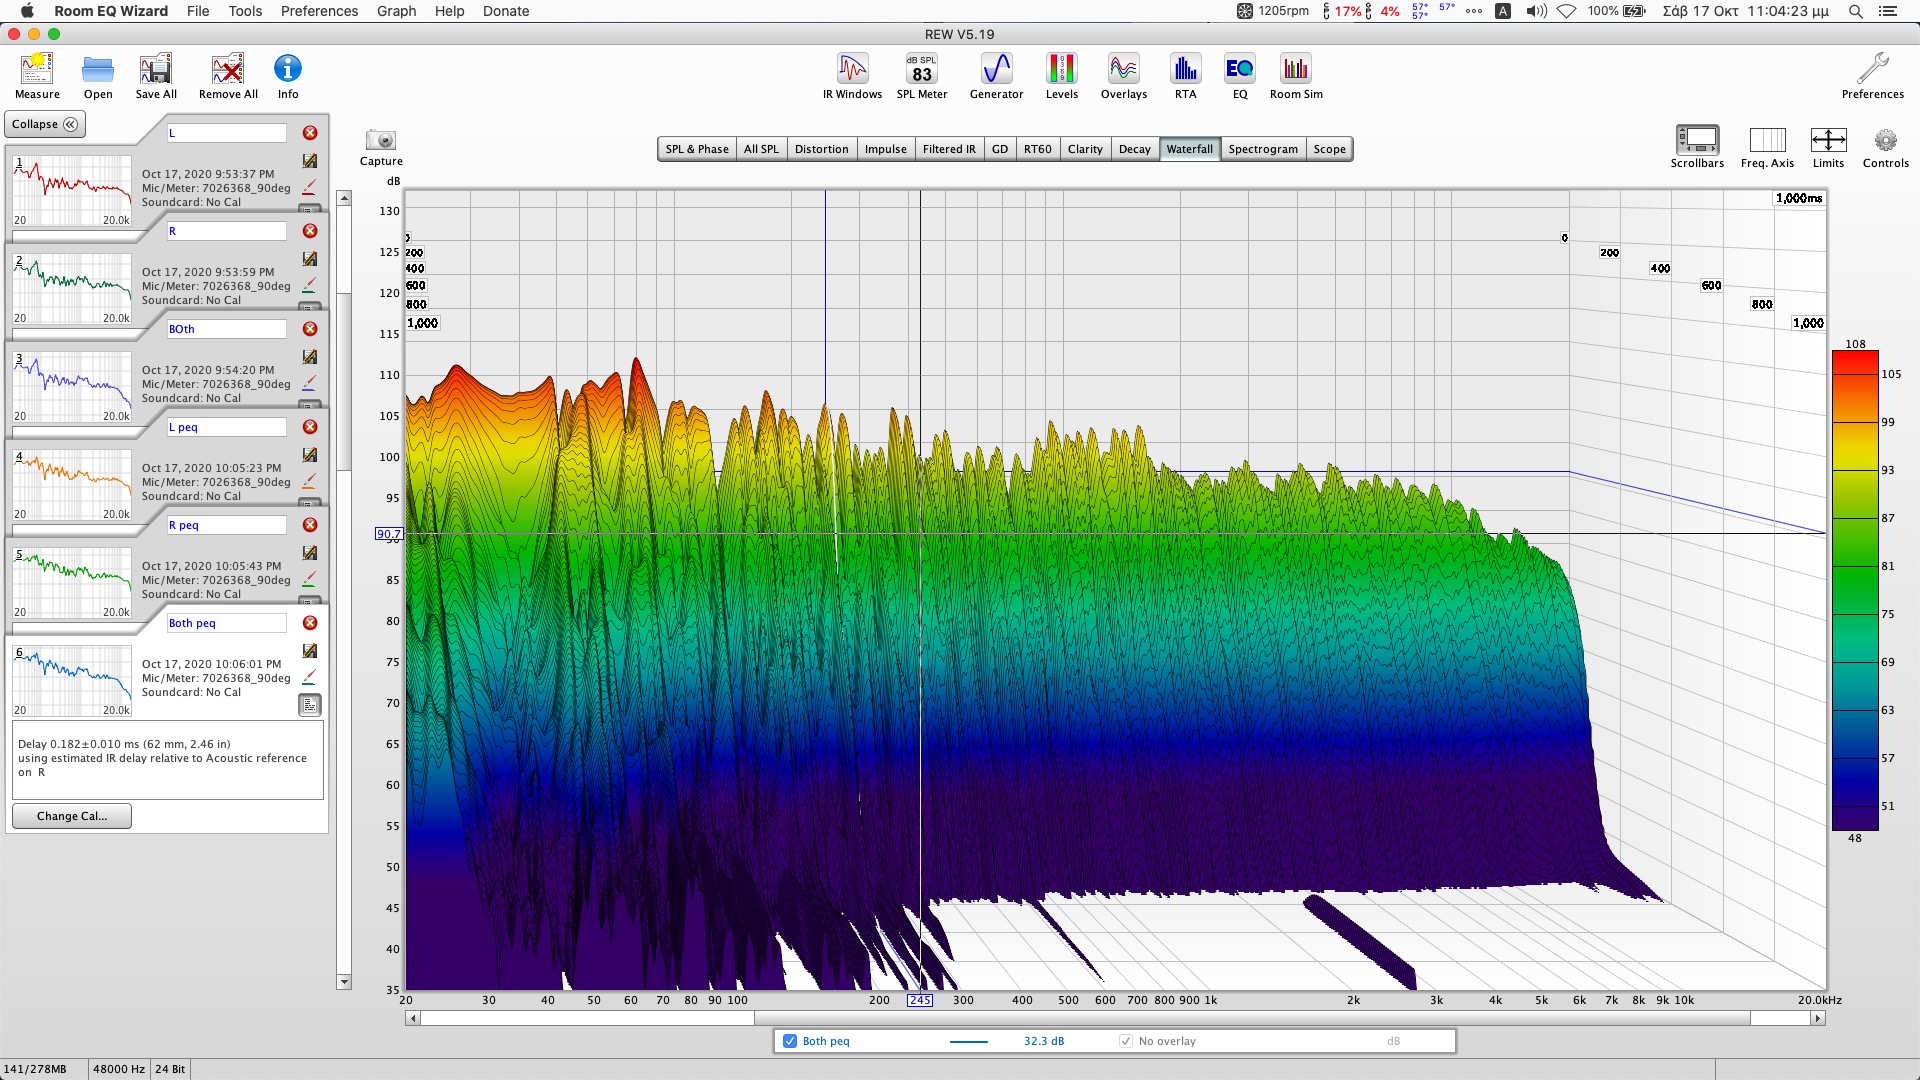Remove the L peq measurement
The height and width of the screenshot is (1080, 1920).
coord(310,427)
